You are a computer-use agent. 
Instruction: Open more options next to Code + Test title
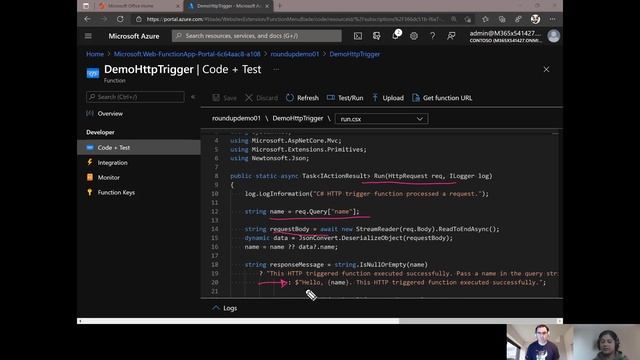276,69
